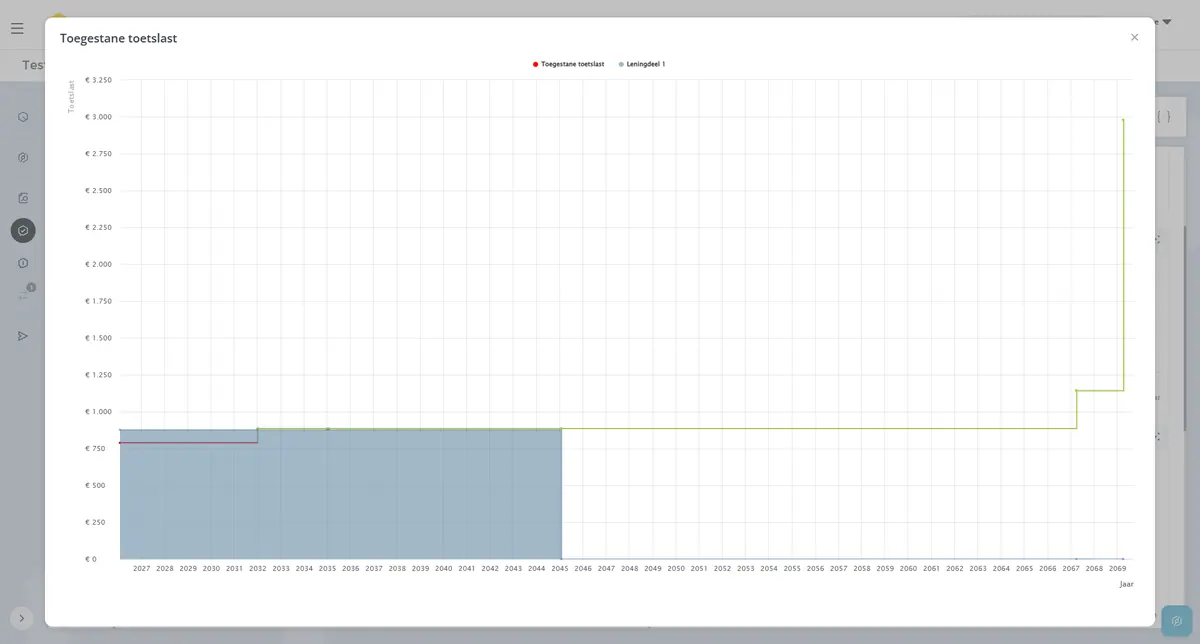The width and height of the screenshot is (1200, 644).
Task: Click the background page vertical scrollbar
Action: click(1186, 330)
